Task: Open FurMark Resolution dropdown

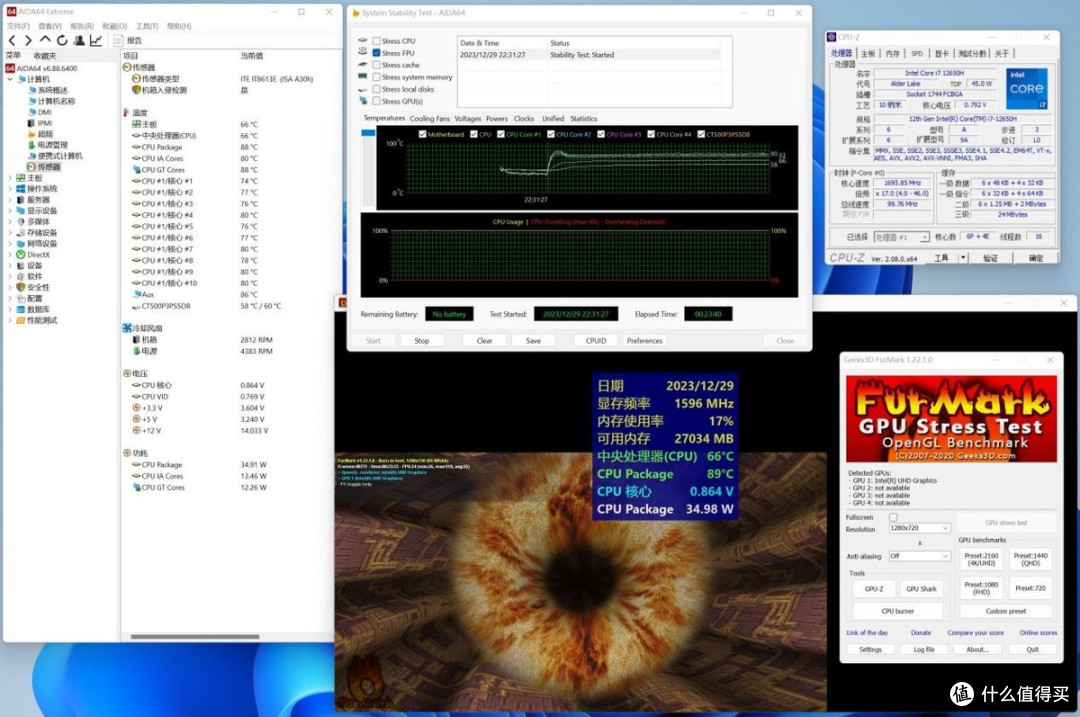Action: 919,528
